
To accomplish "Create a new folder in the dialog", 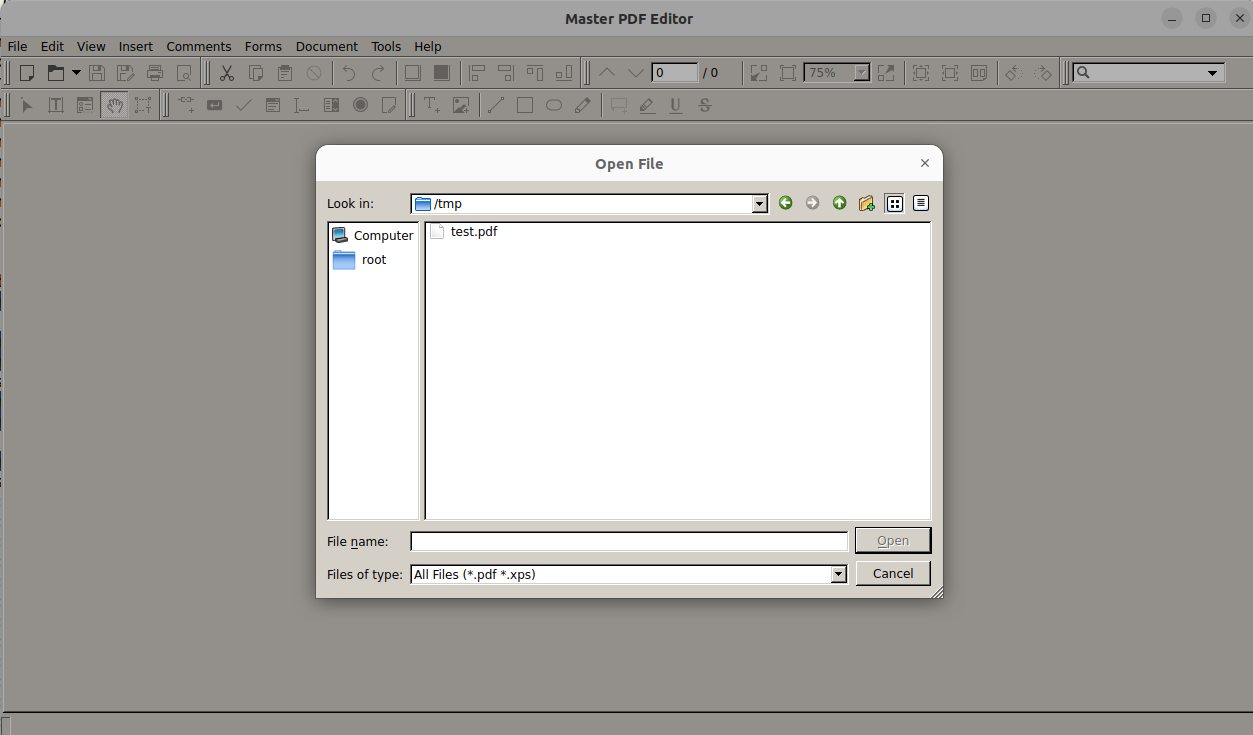I will coord(867,203).
